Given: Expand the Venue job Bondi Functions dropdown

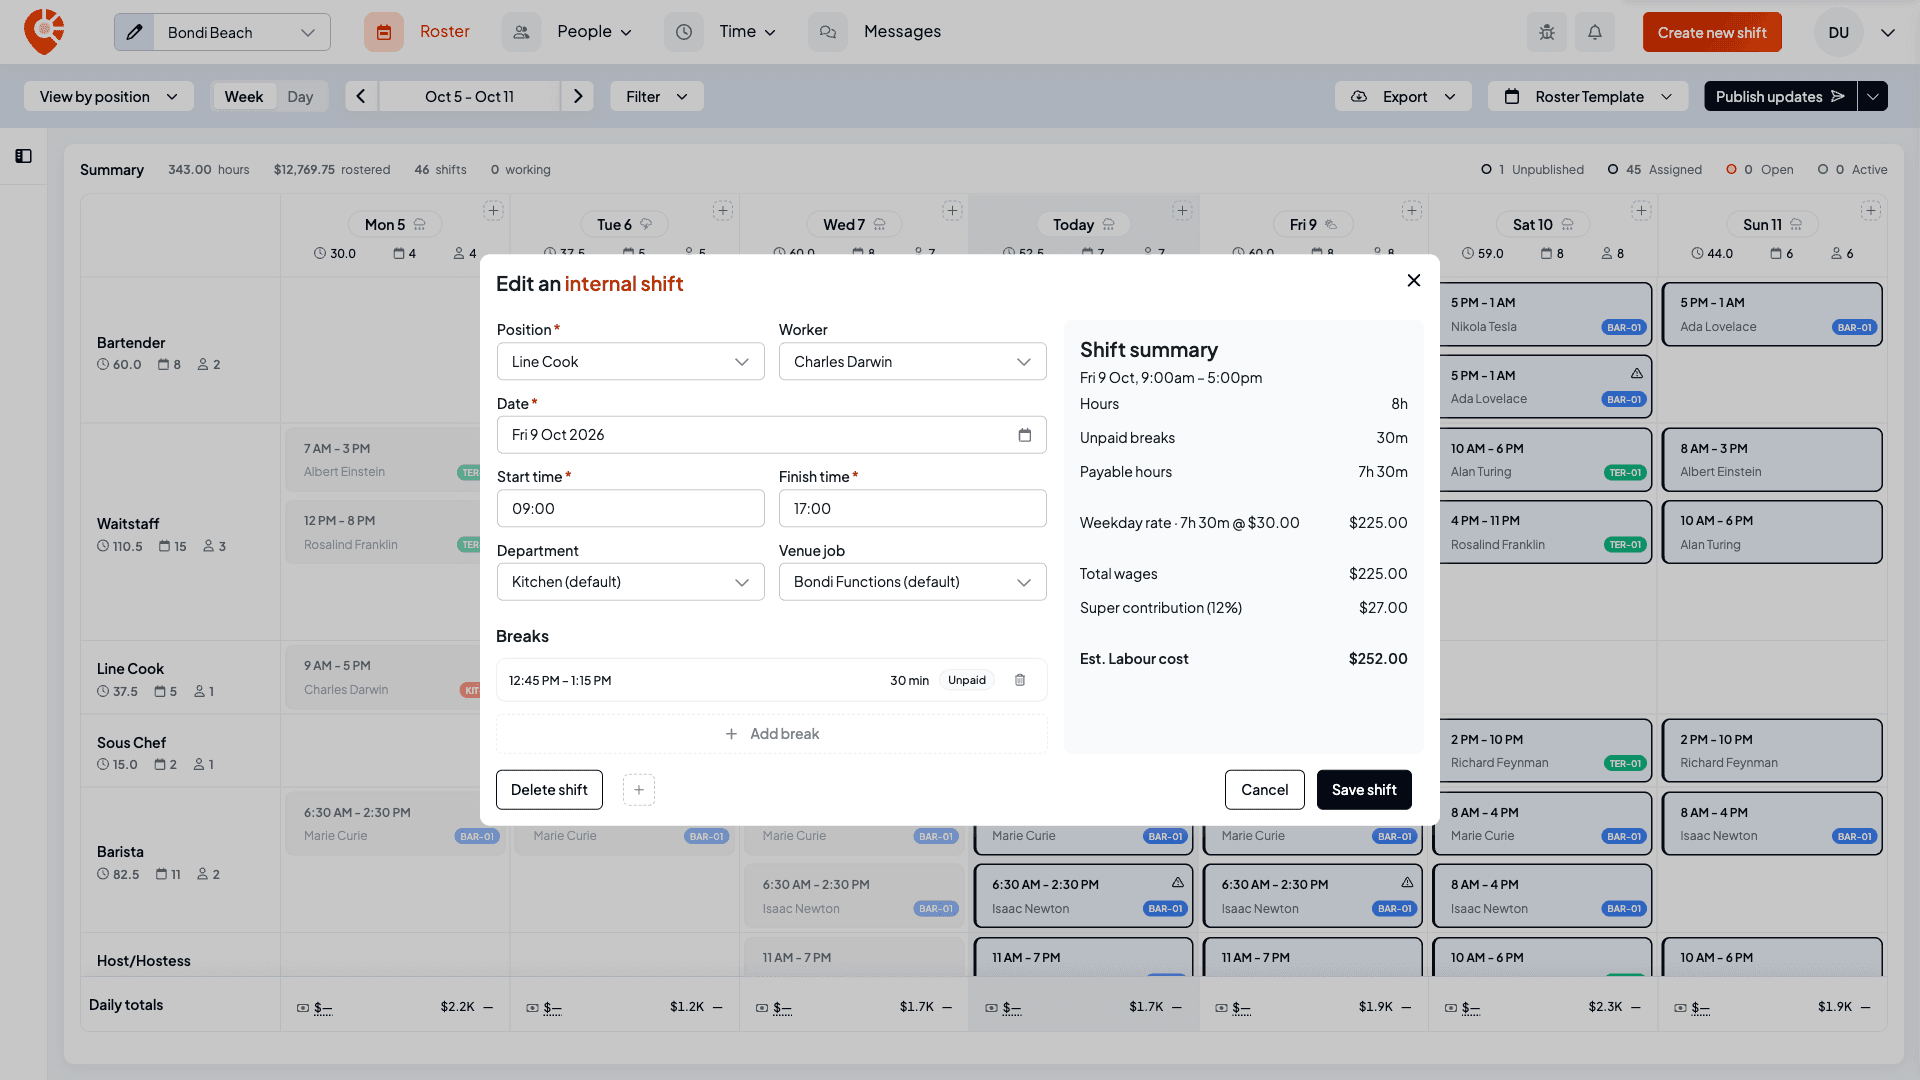Looking at the screenshot, I should 912,582.
